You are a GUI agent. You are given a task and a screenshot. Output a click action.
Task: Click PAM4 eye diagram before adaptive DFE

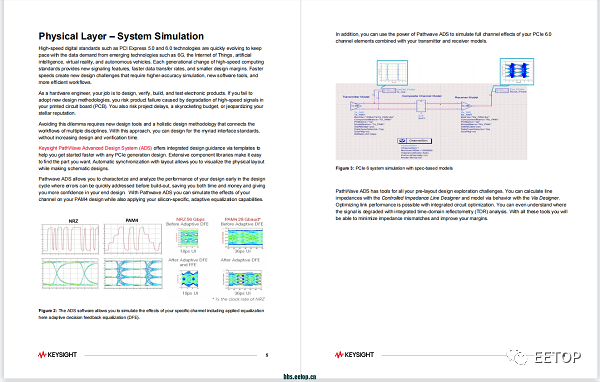click(x=243, y=238)
